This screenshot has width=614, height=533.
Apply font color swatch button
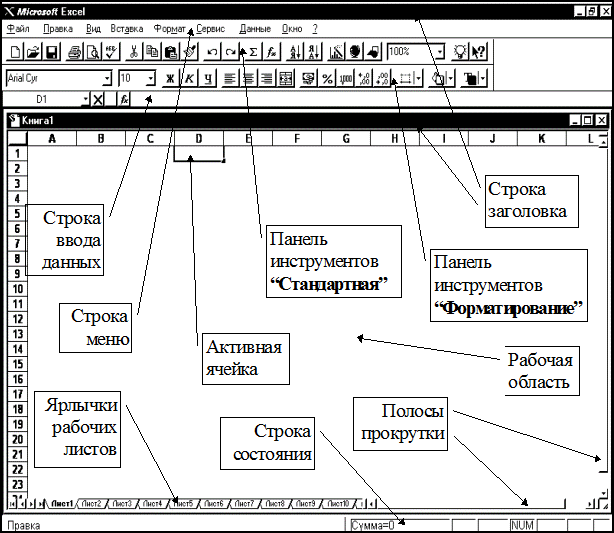coord(470,78)
